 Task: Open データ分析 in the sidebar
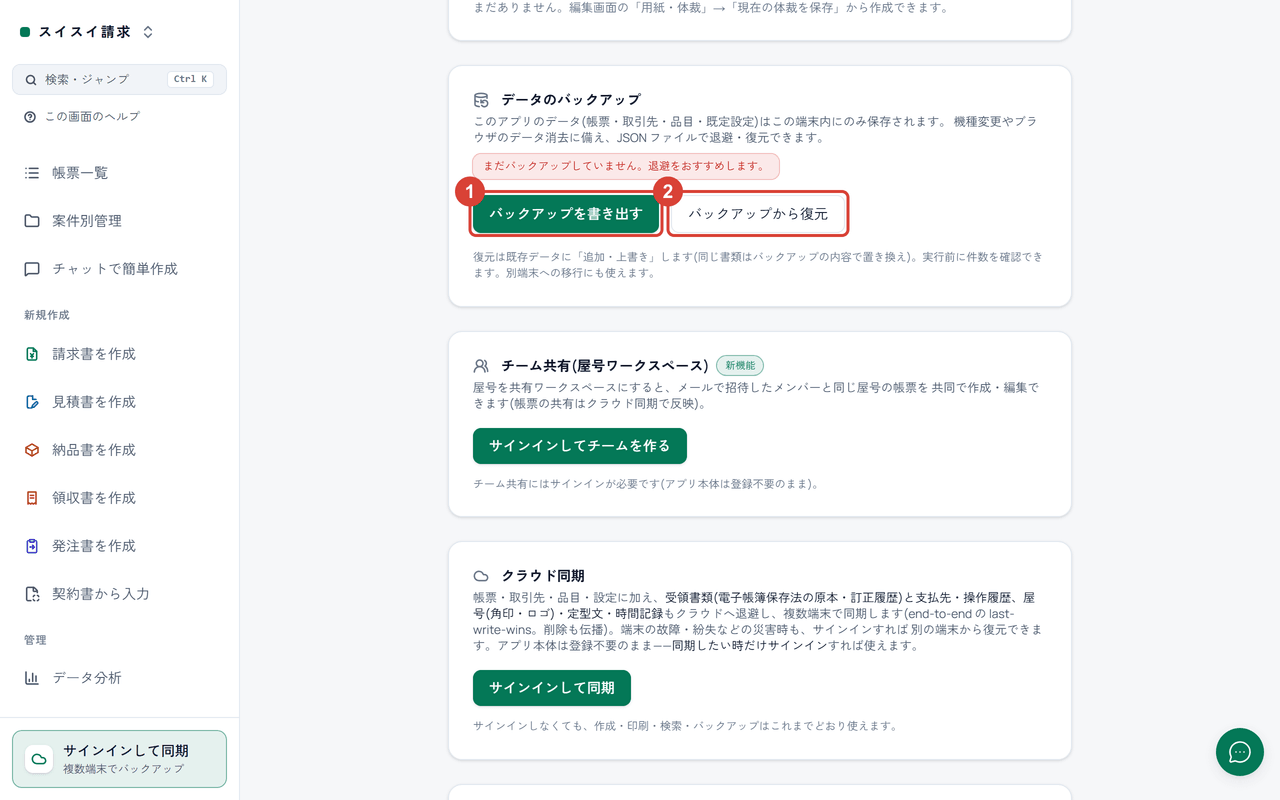120,678
